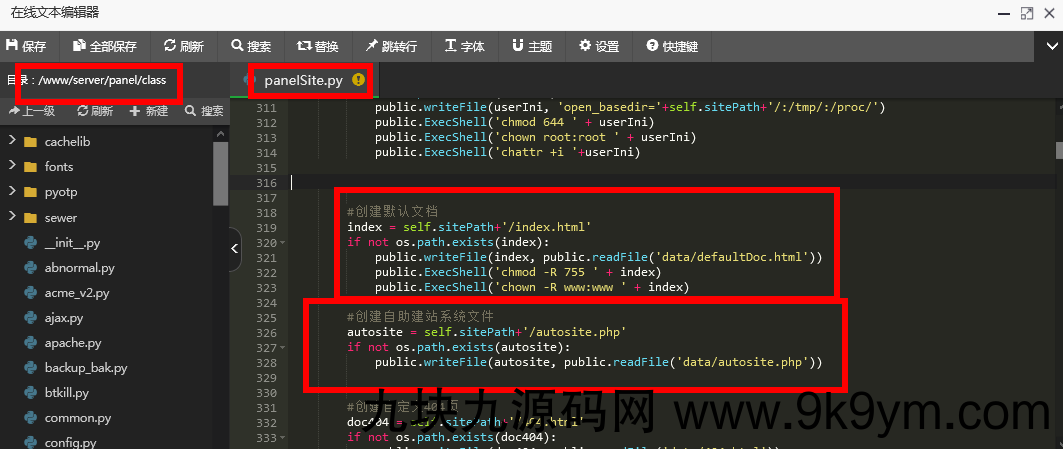Open the Replace (替换) tool
Screen dimensions: 1063x449
318,46
